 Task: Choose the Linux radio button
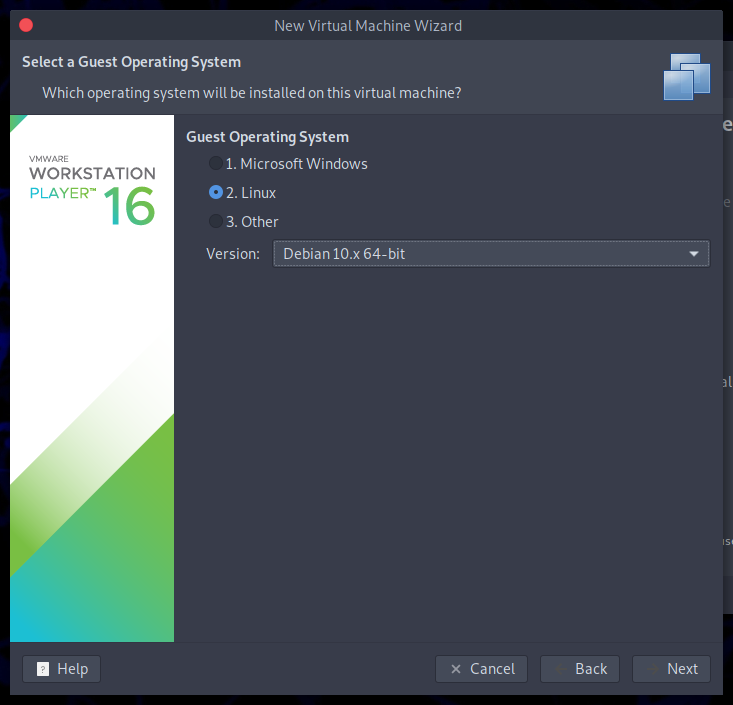pos(216,193)
